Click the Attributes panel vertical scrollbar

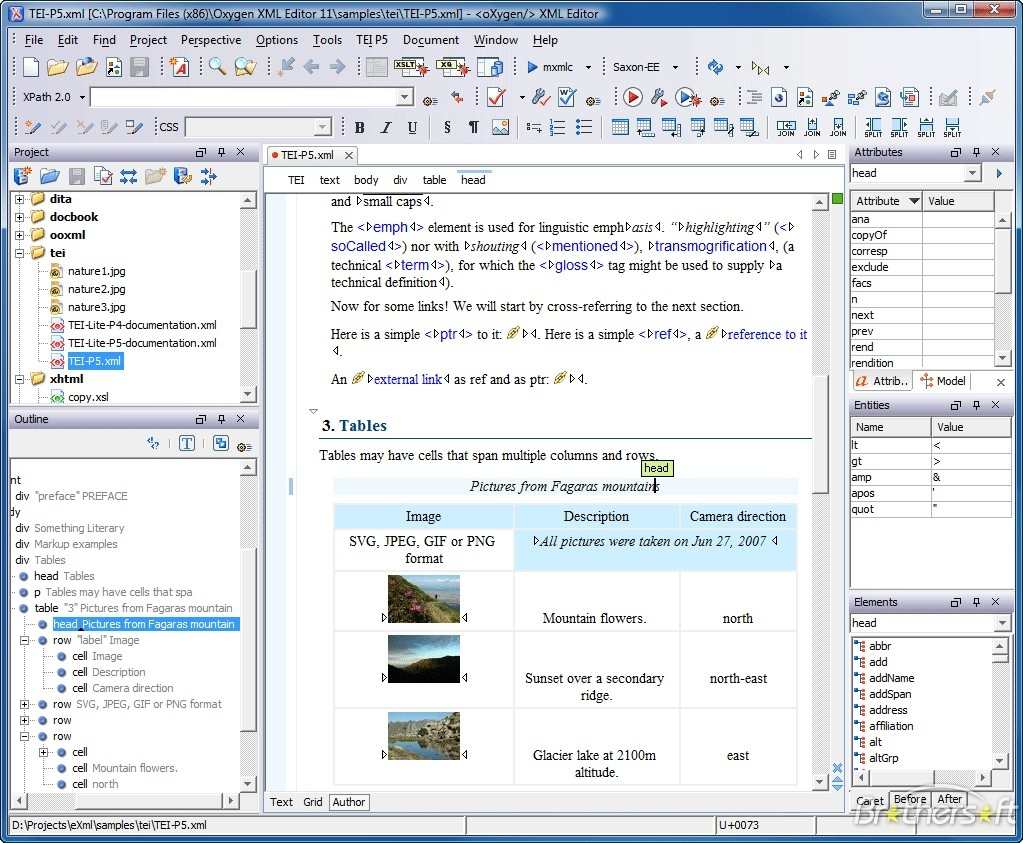click(1003, 288)
